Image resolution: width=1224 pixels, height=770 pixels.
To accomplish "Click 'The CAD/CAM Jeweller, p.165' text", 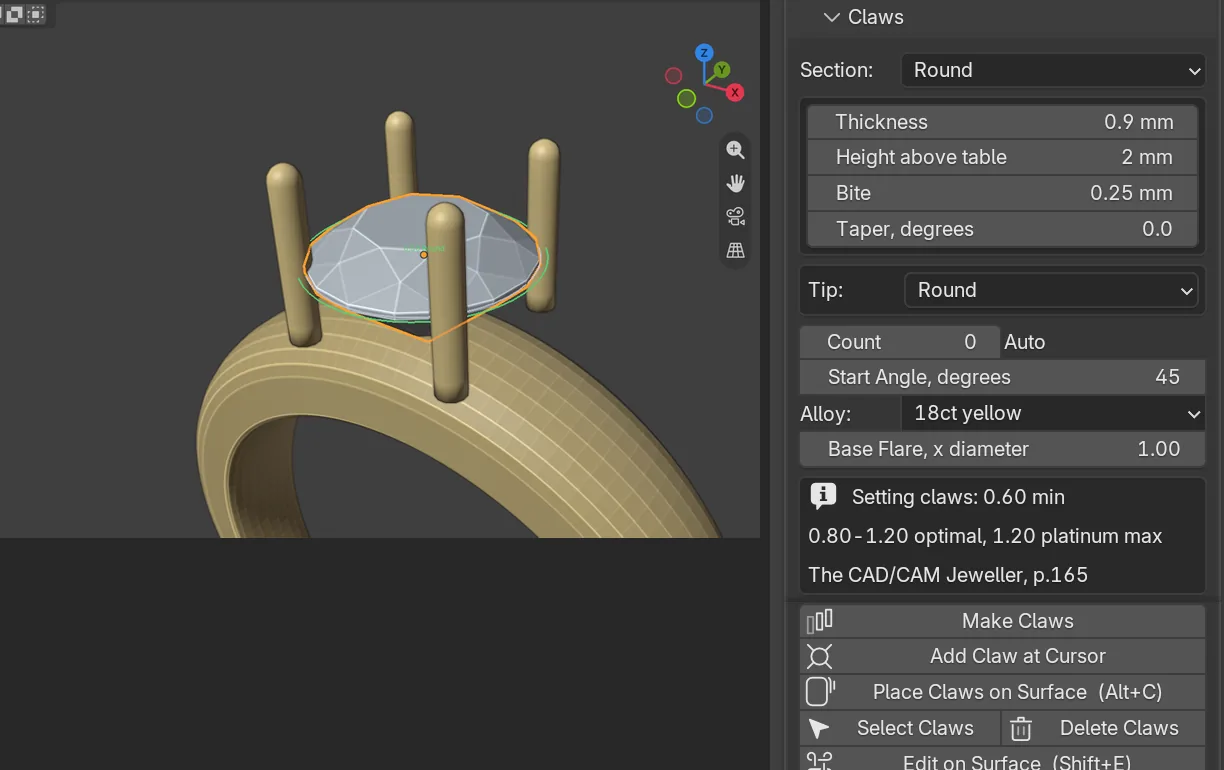I will 948,575.
